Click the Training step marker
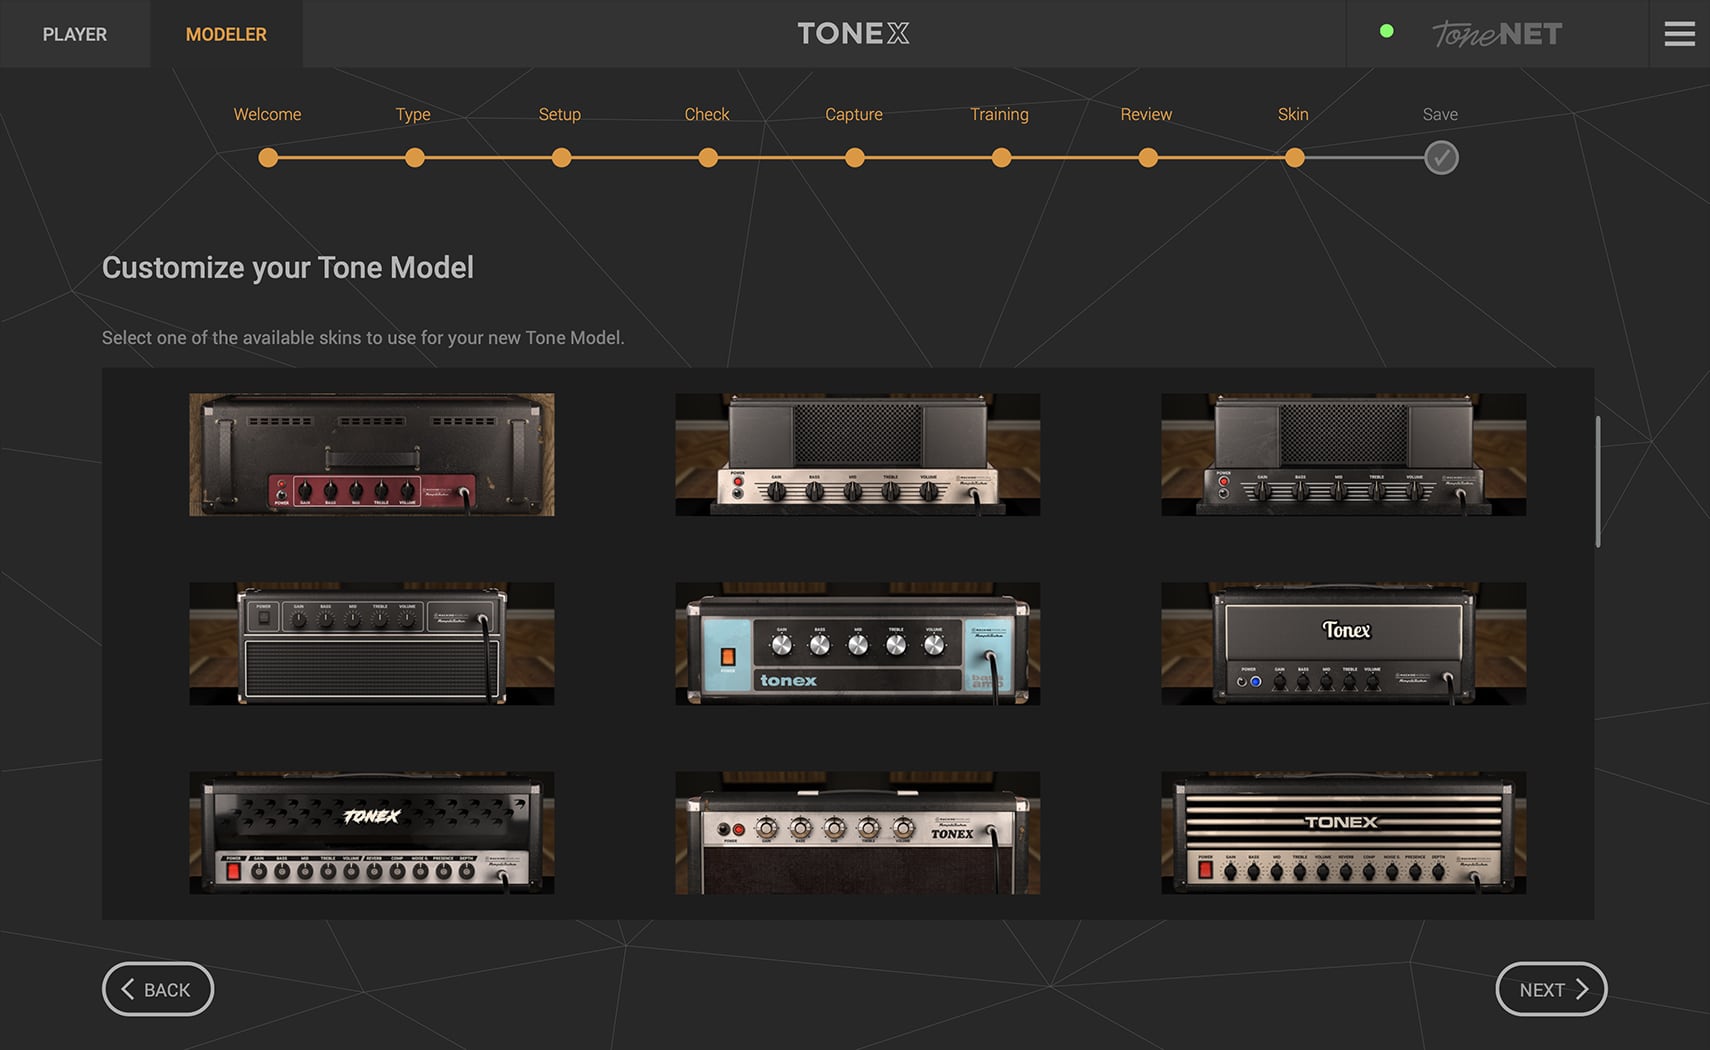This screenshot has height=1050, width=1710. 1000,157
